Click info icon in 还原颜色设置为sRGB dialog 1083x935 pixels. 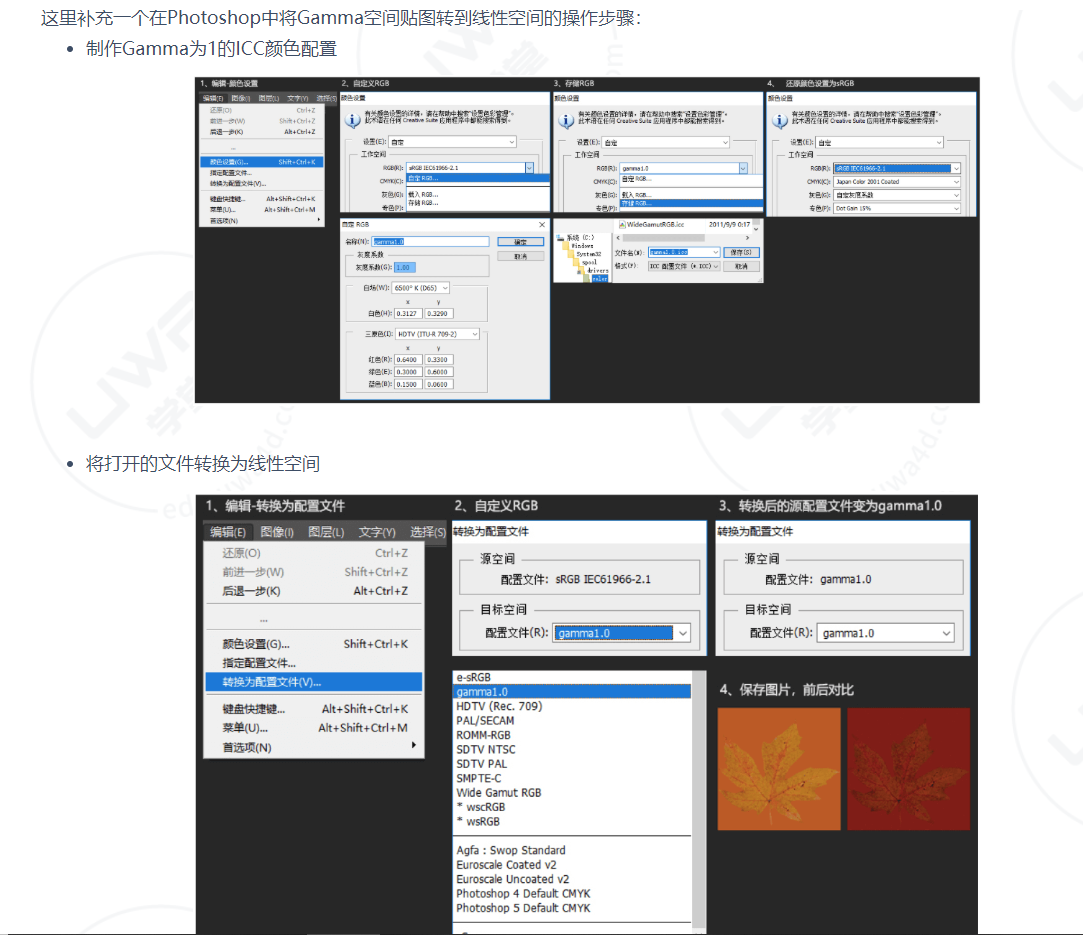point(780,121)
